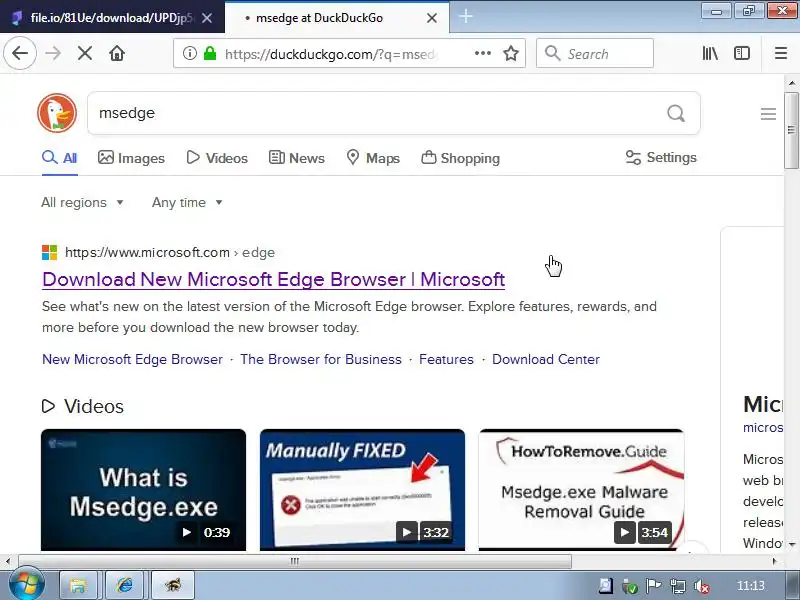This screenshot has width=800, height=600.
Task: Open the Windows Start menu
Action: (26, 585)
